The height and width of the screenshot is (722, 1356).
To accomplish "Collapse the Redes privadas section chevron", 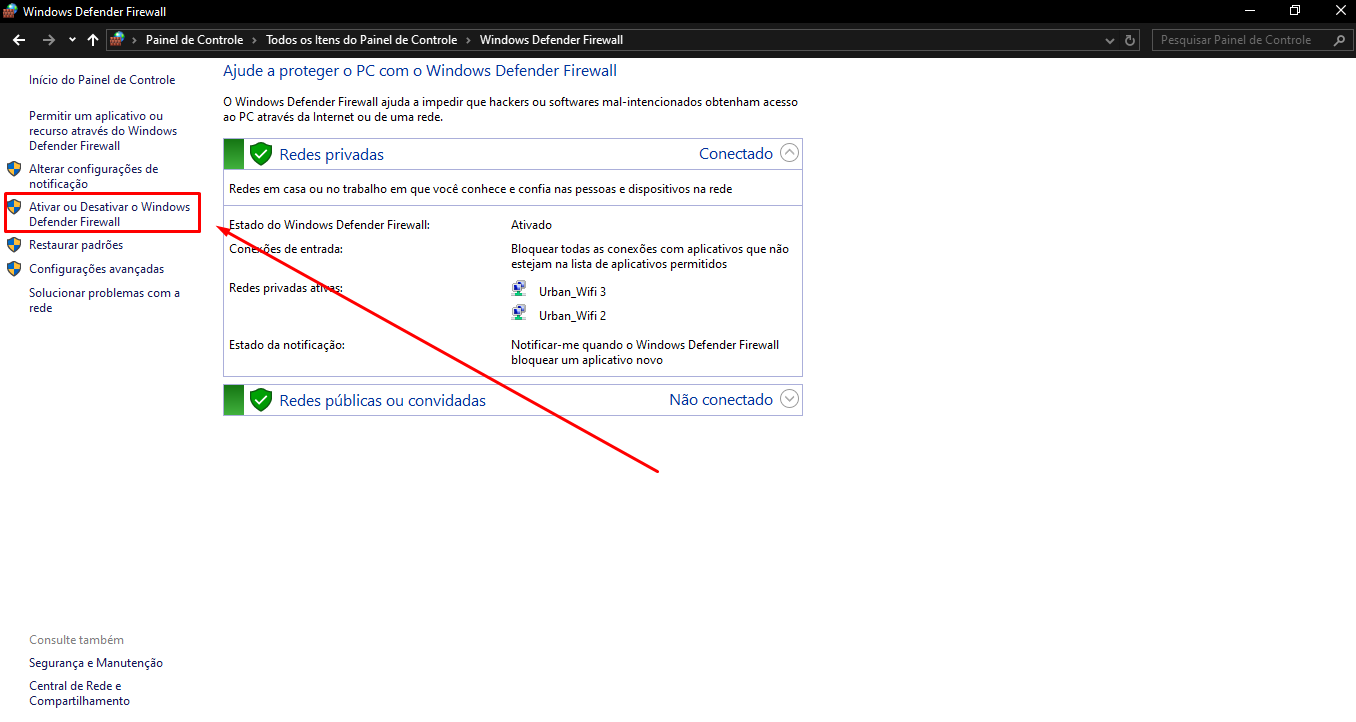I will tap(789, 153).
